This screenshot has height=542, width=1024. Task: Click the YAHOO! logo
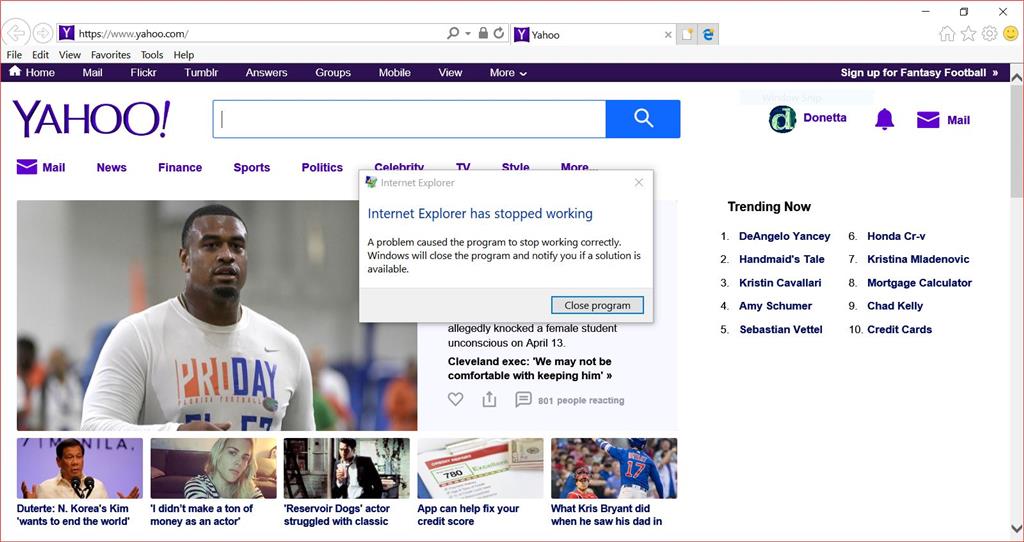[91, 119]
